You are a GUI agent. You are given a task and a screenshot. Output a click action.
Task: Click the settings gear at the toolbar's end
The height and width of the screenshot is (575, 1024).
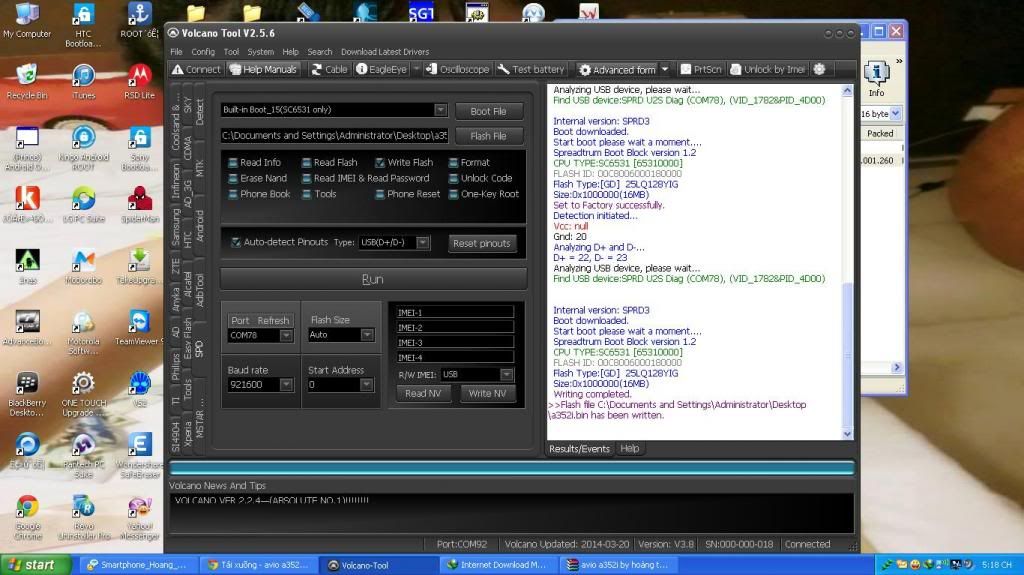coord(820,69)
